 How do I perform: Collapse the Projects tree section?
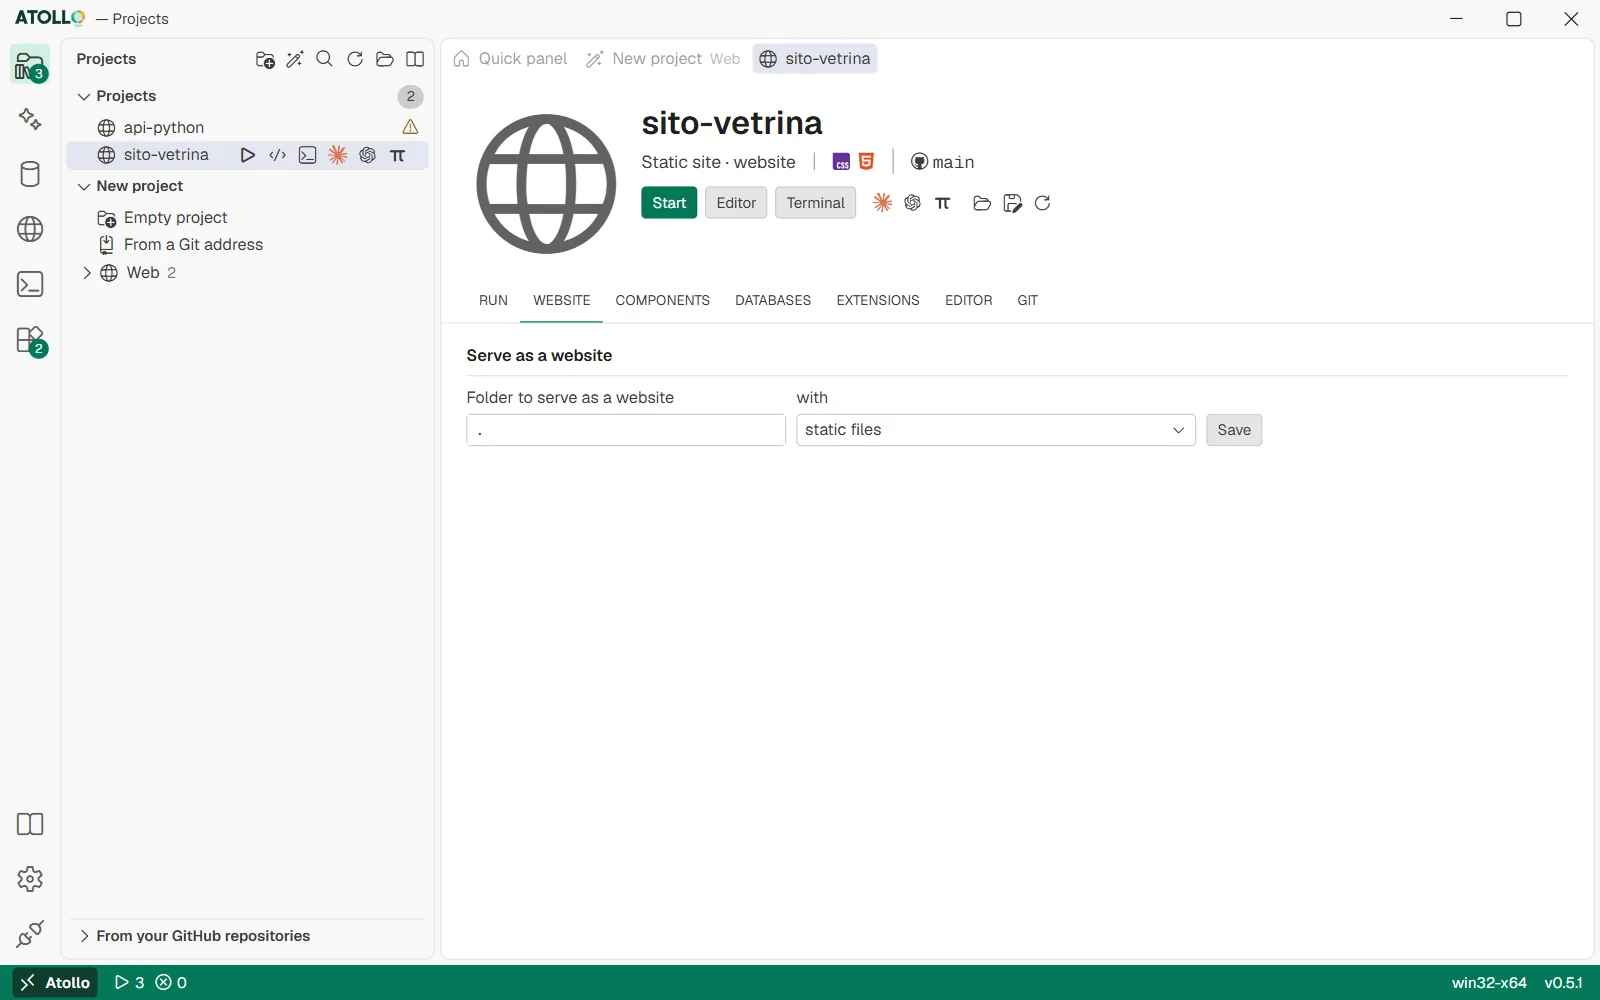tap(84, 97)
